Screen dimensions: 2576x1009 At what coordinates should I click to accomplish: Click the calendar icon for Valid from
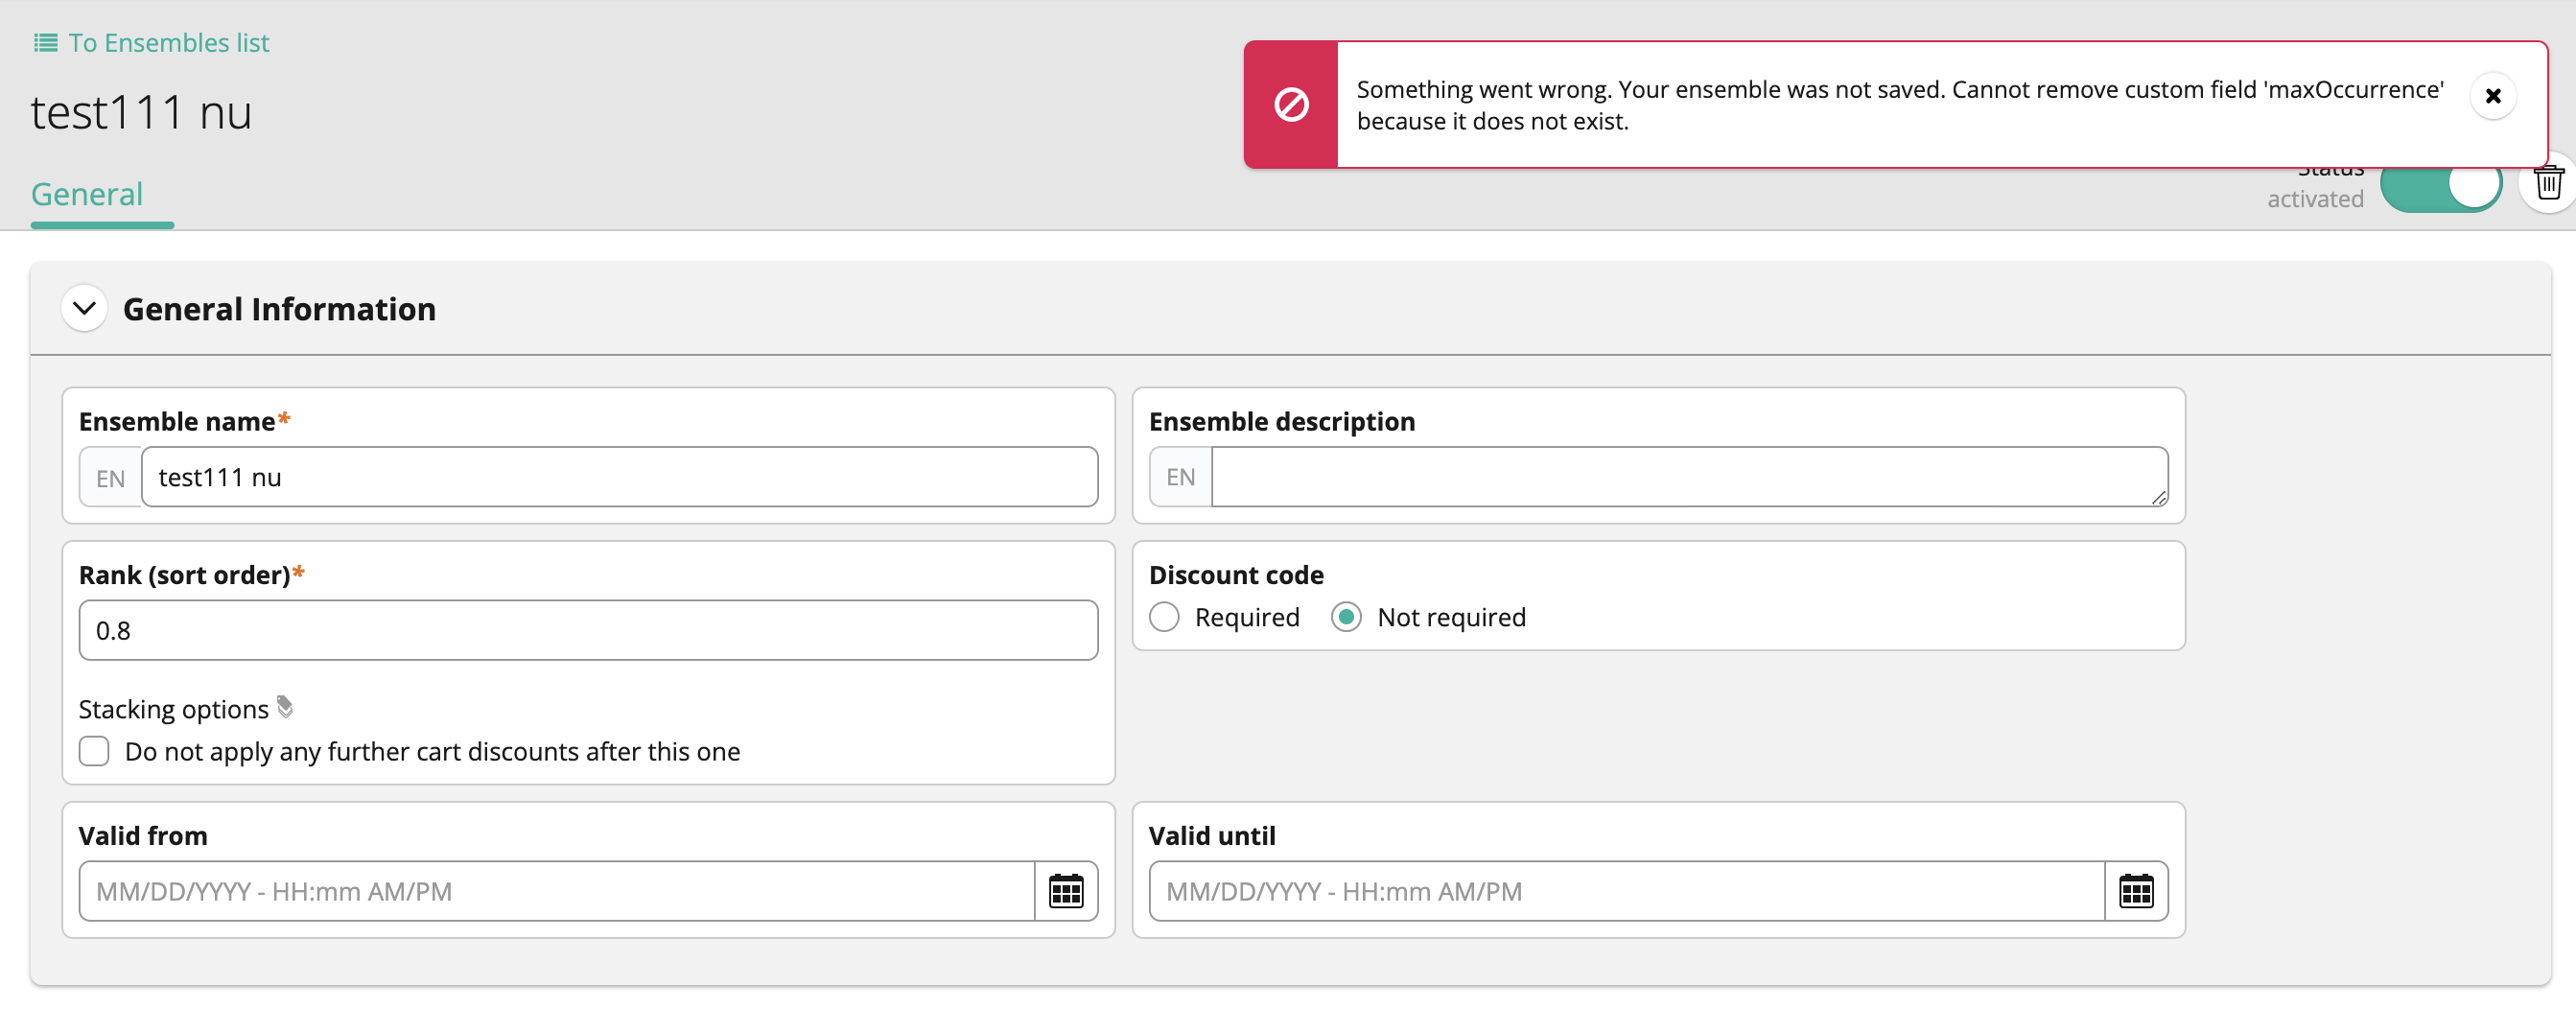click(x=1066, y=891)
